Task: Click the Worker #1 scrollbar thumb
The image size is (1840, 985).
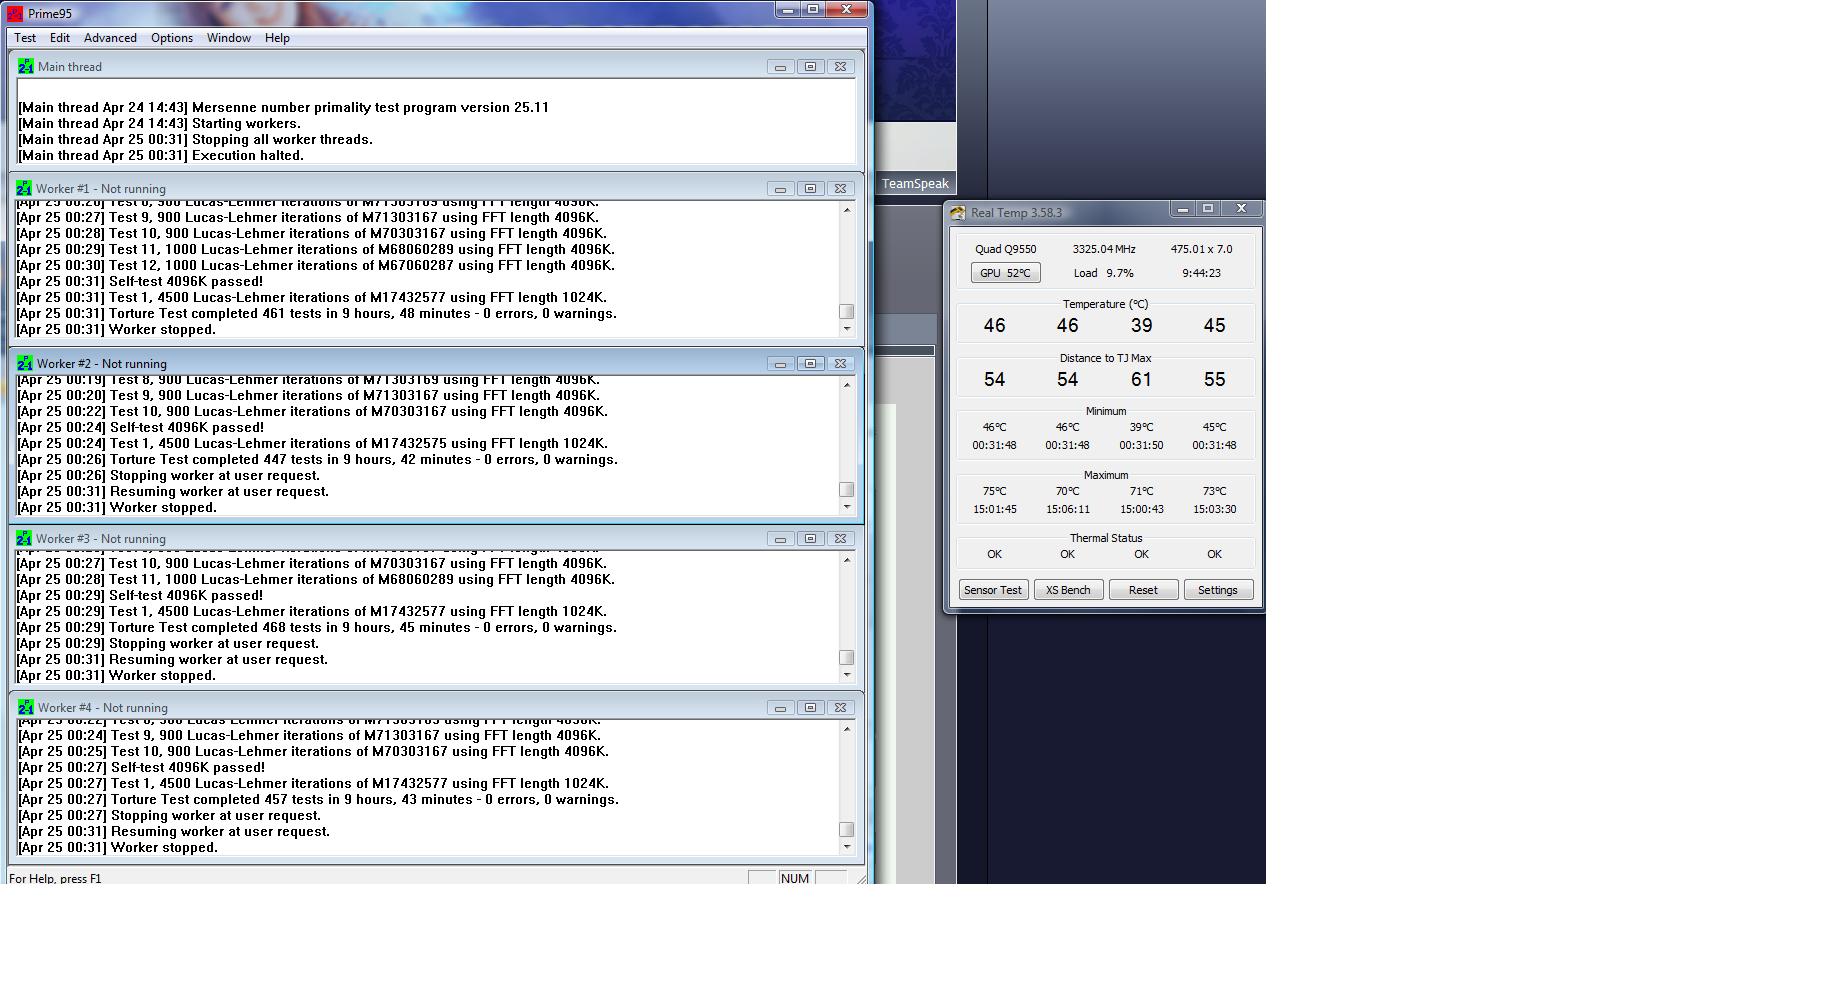Action: (847, 312)
